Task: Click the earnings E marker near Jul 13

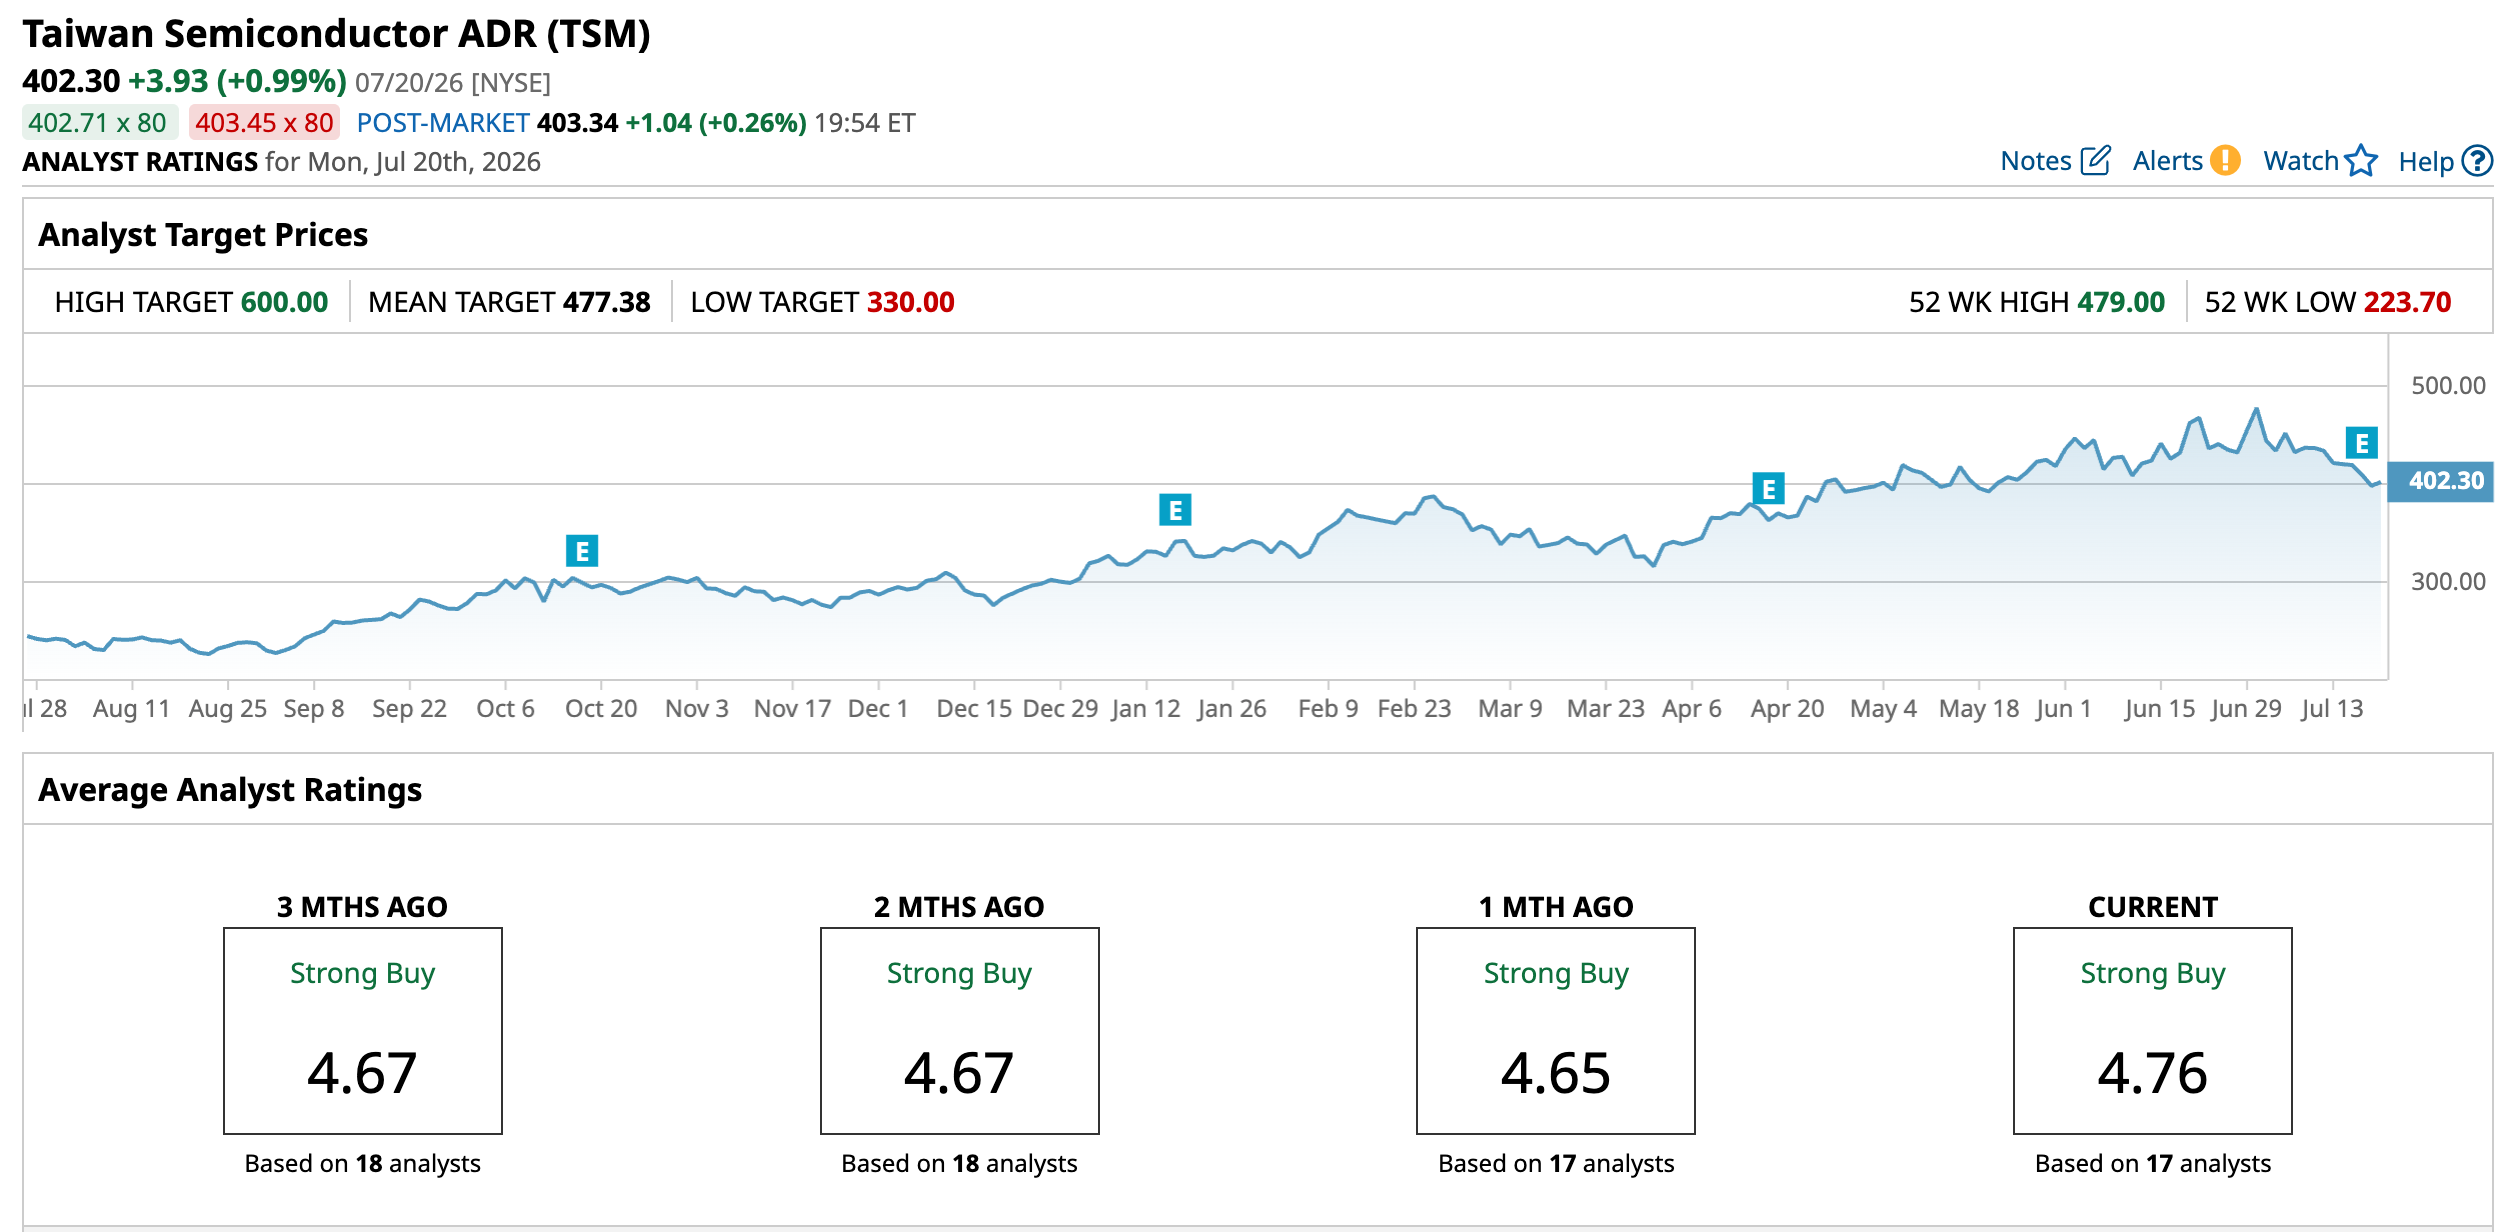Action: (x=2361, y=443)
